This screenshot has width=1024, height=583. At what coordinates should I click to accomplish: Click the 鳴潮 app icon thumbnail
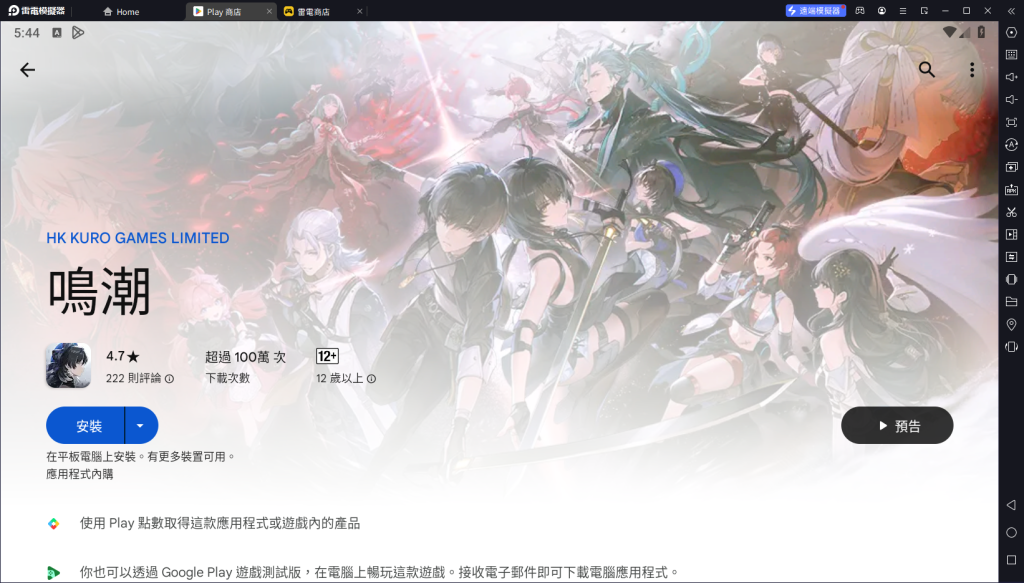pos(68,366)
